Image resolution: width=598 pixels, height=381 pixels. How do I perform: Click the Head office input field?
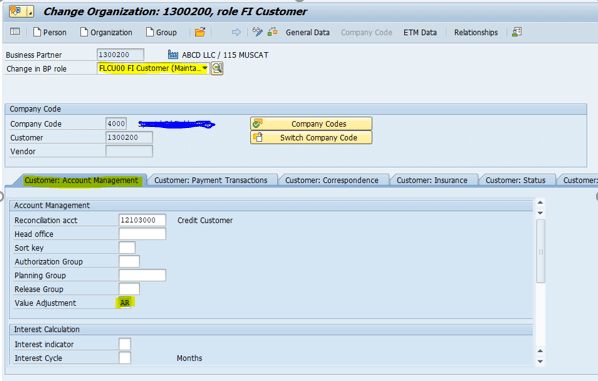pyautogui.click(x=142, y=234)
